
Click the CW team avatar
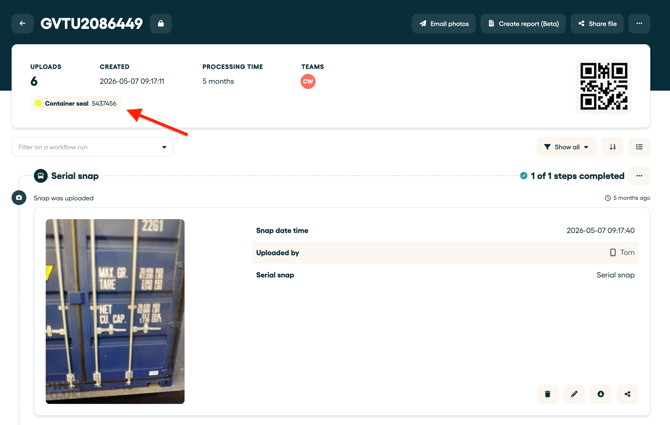tap(308, 81)
